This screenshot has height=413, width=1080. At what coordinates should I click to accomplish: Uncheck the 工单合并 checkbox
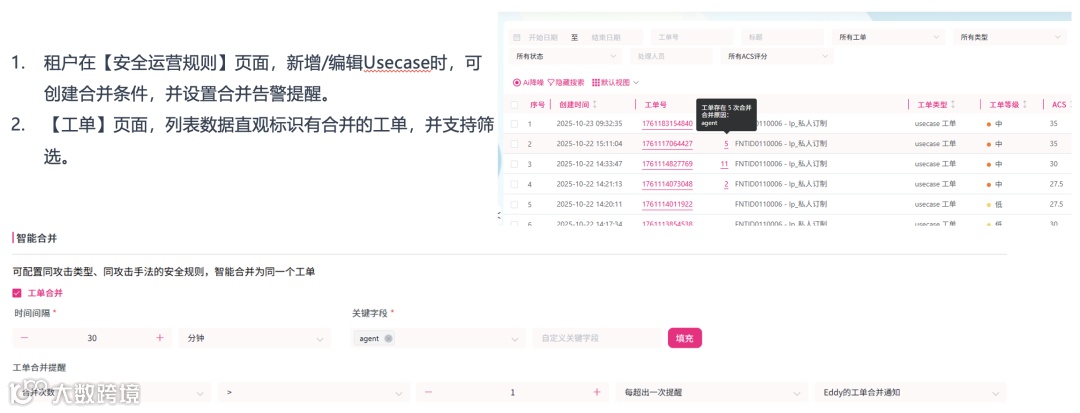point(17,293)
